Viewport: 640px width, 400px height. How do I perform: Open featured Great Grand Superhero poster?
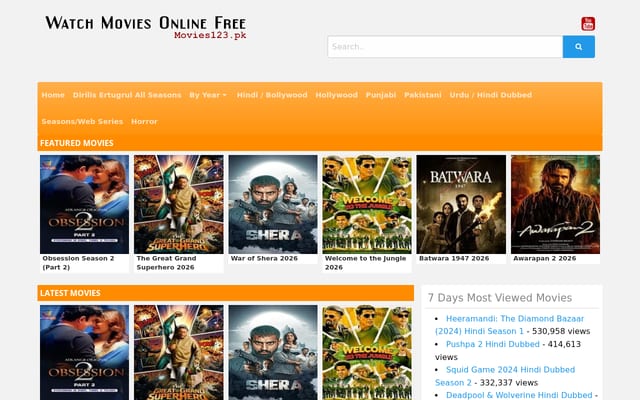[x=179, y=204]
